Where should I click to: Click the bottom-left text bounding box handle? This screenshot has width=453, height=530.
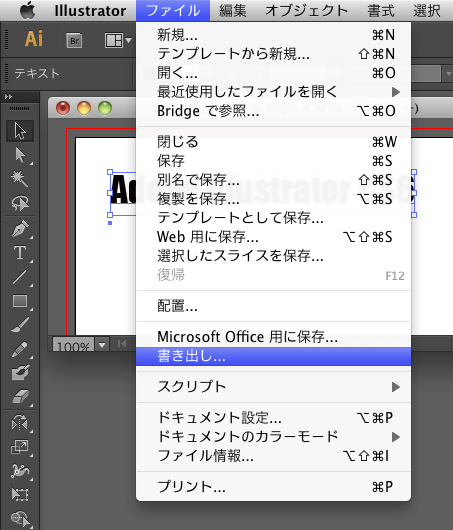110,215
